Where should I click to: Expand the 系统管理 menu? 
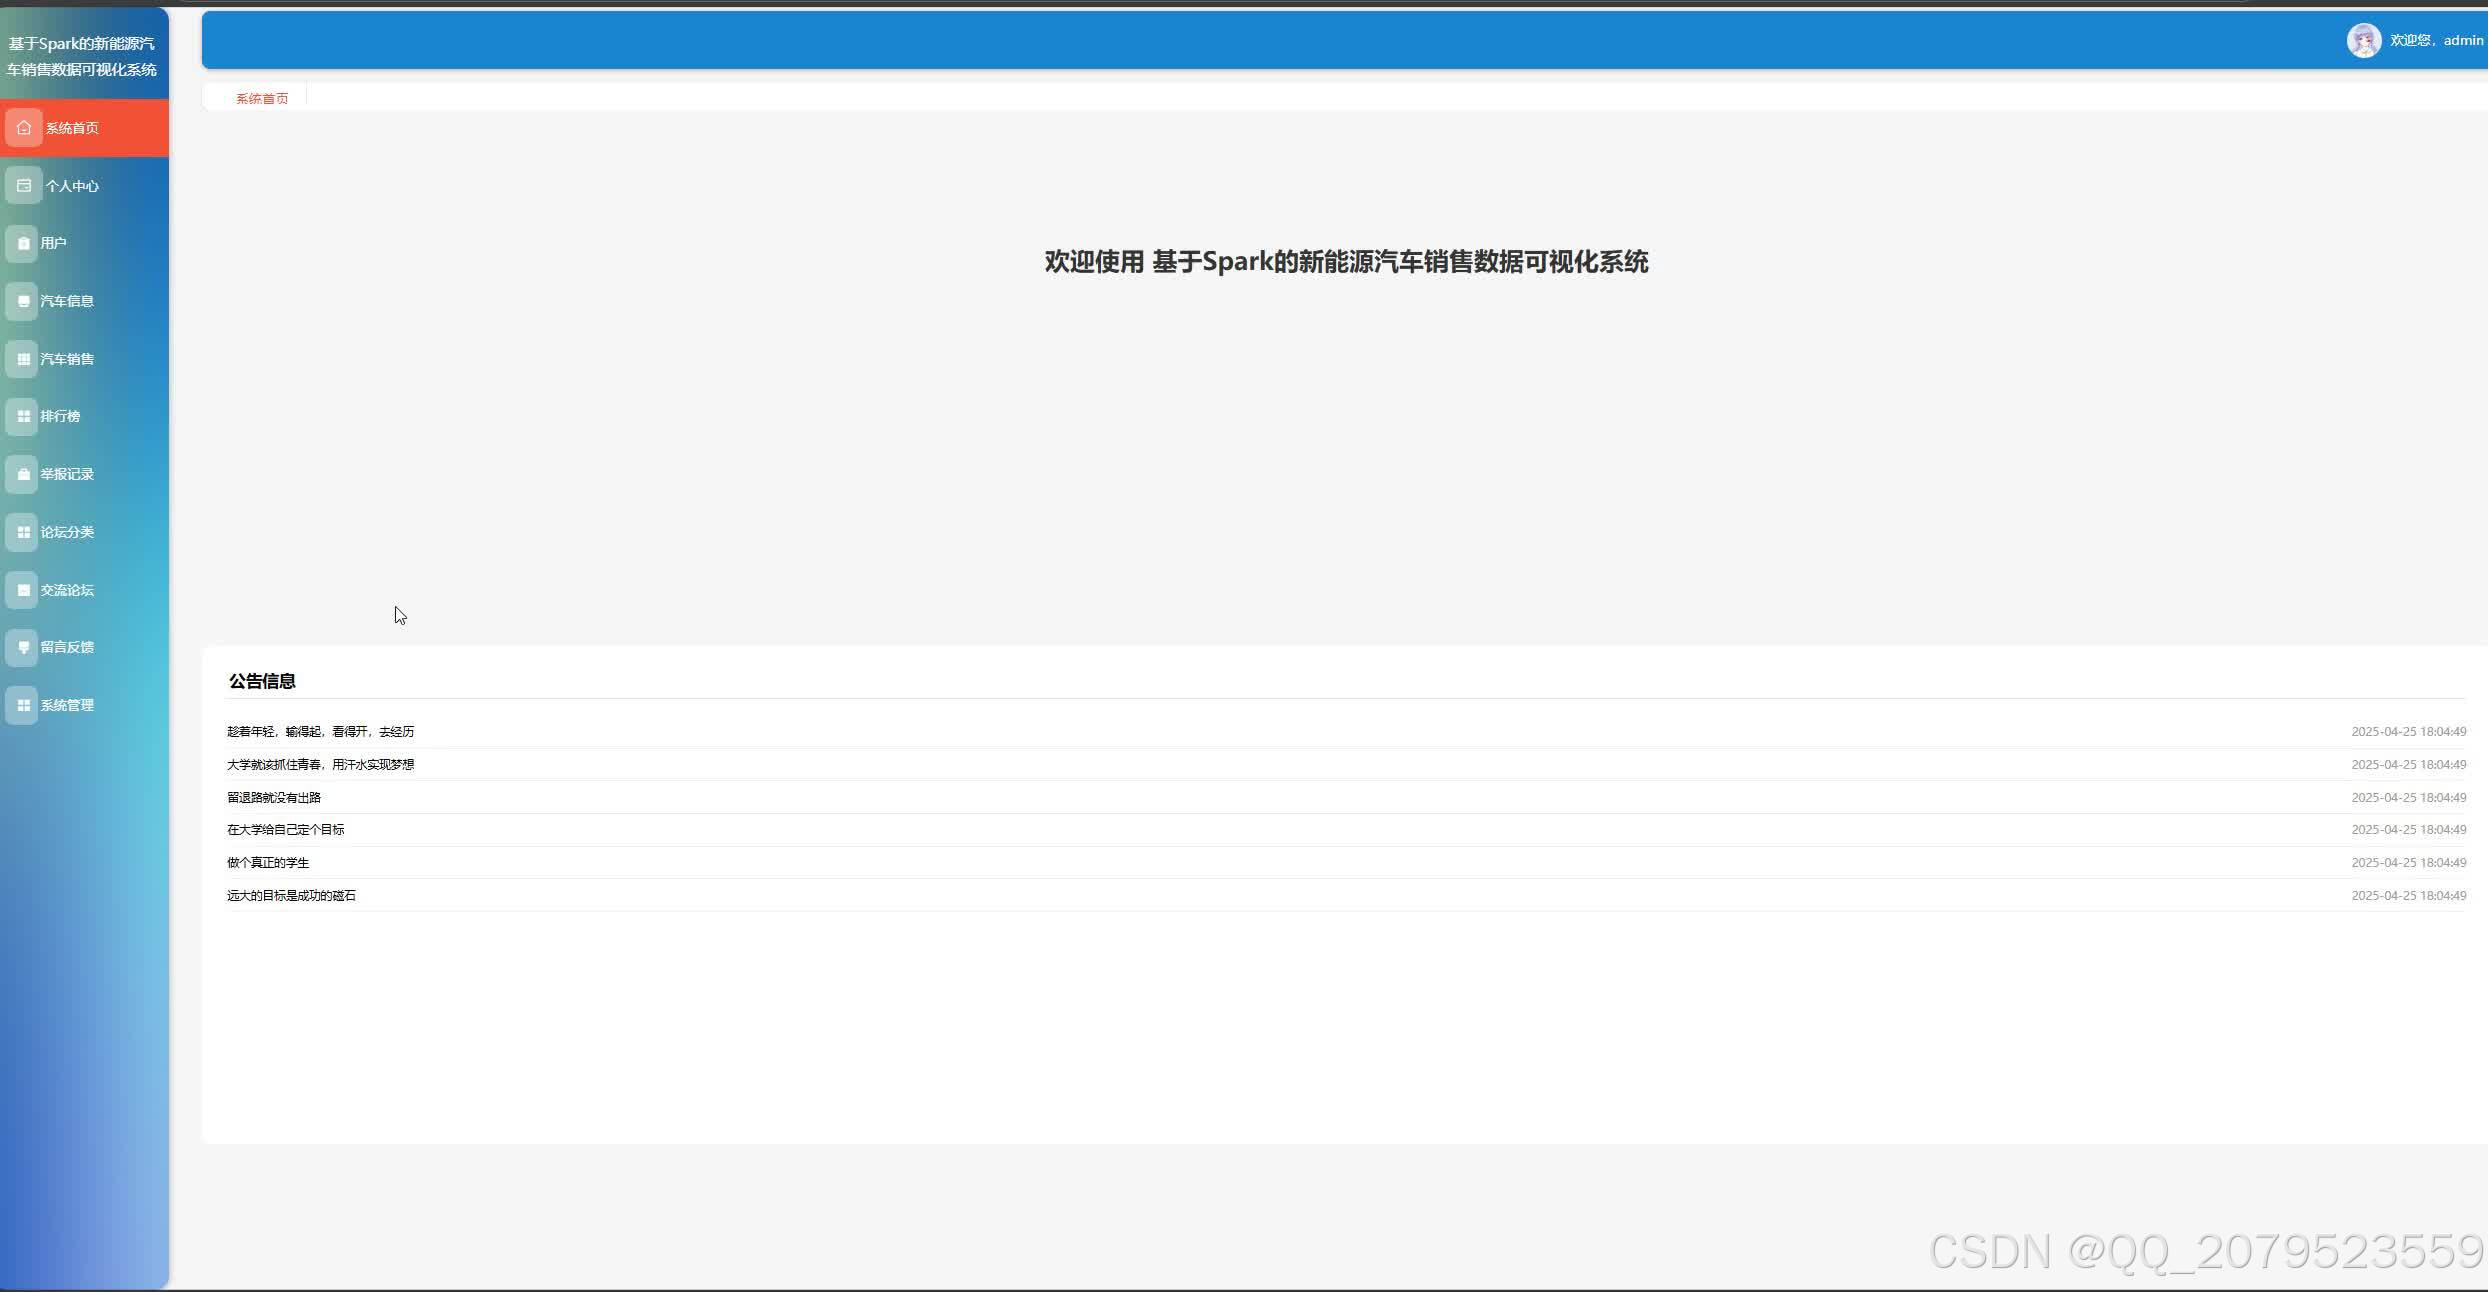tap(67, 705)
